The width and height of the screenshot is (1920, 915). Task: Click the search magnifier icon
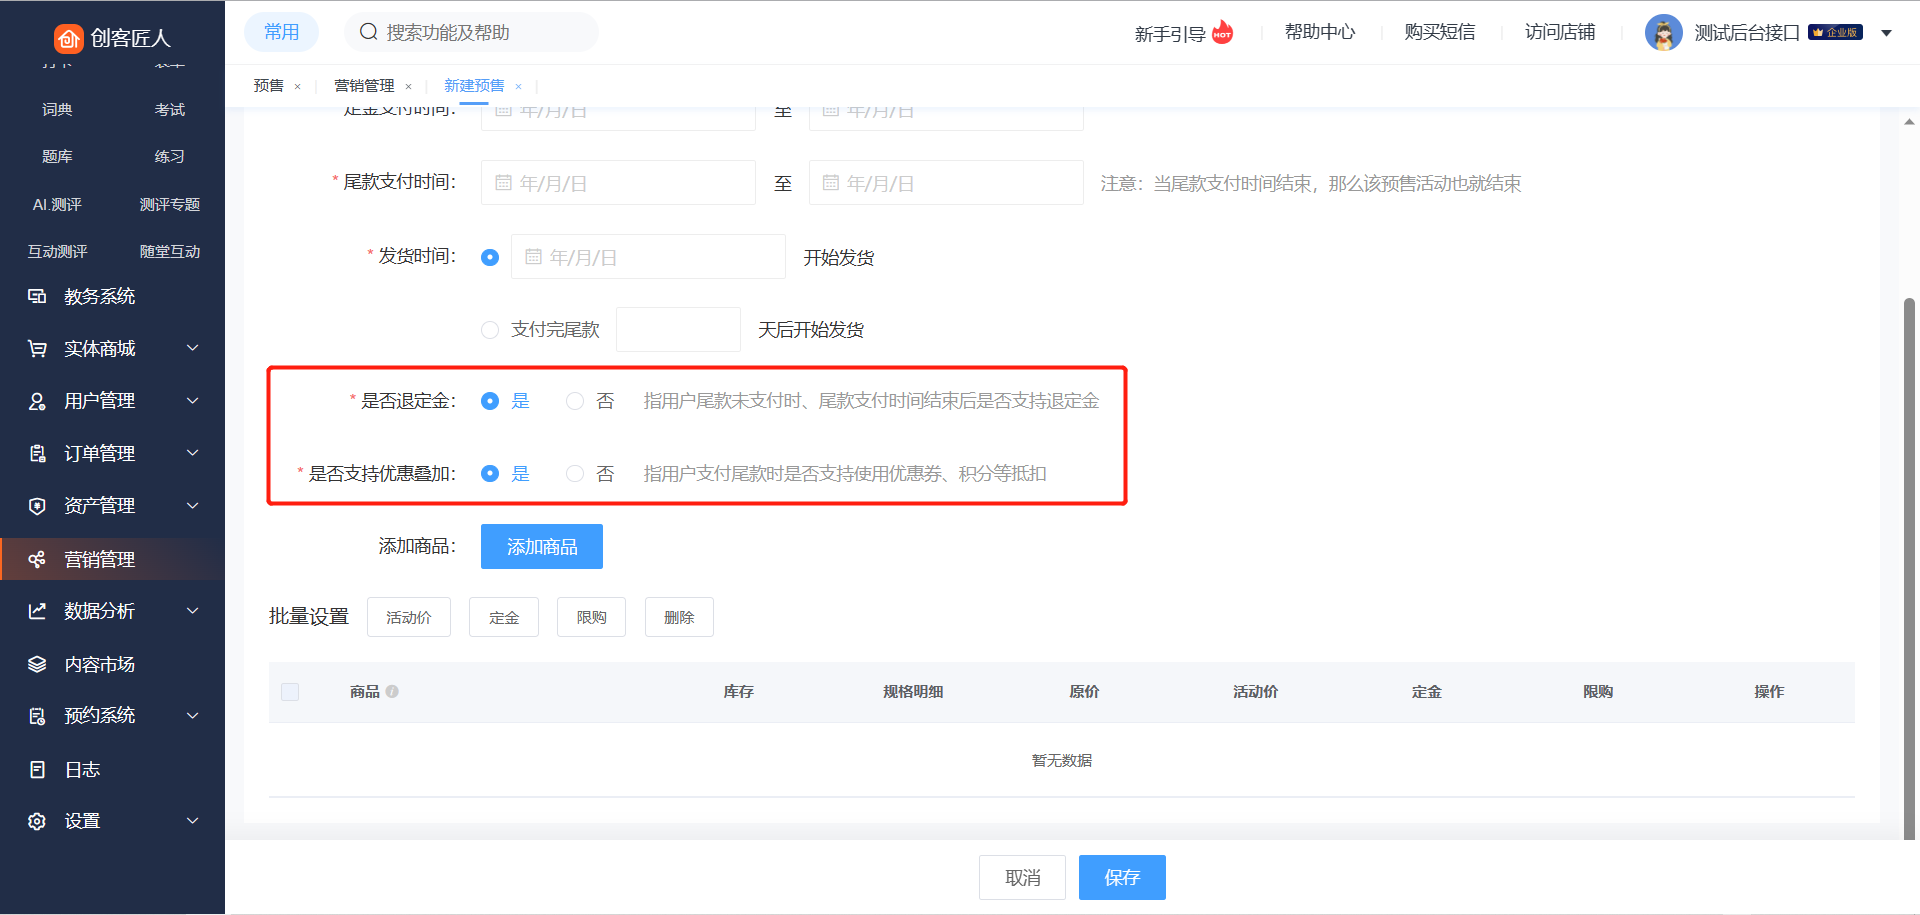[369, 32]
